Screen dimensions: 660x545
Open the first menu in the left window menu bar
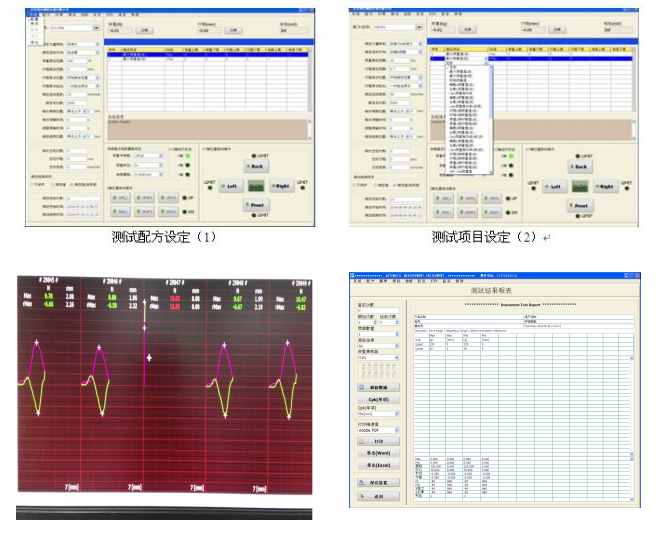(x=34, y=13)
